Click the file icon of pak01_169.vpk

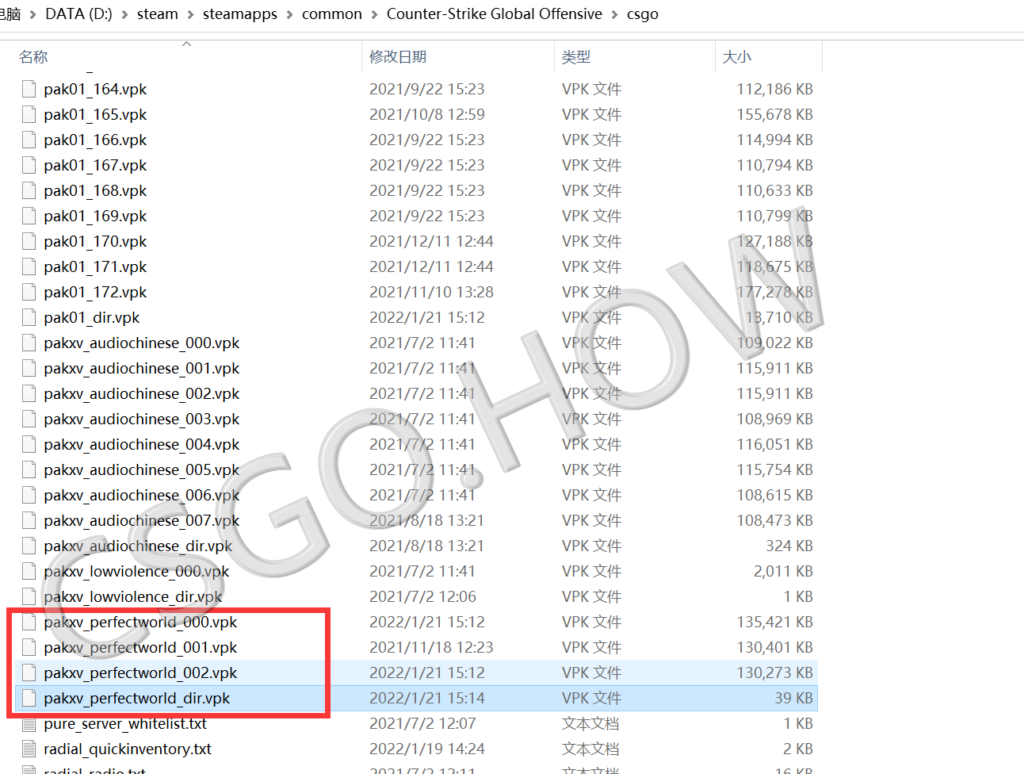(x=29, y=216)
